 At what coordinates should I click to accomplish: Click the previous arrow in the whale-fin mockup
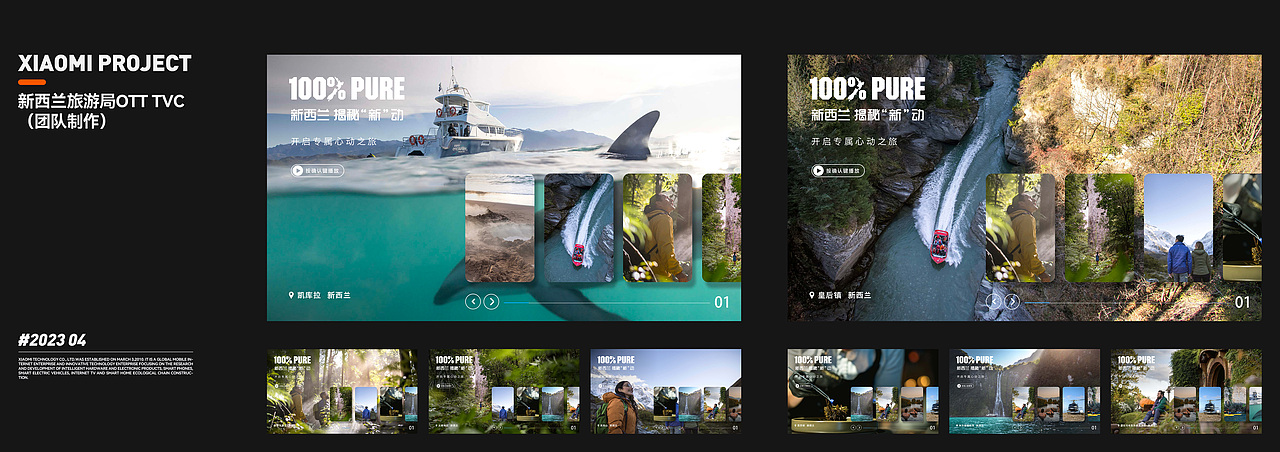pyautogui.click(x=473, y=301)
